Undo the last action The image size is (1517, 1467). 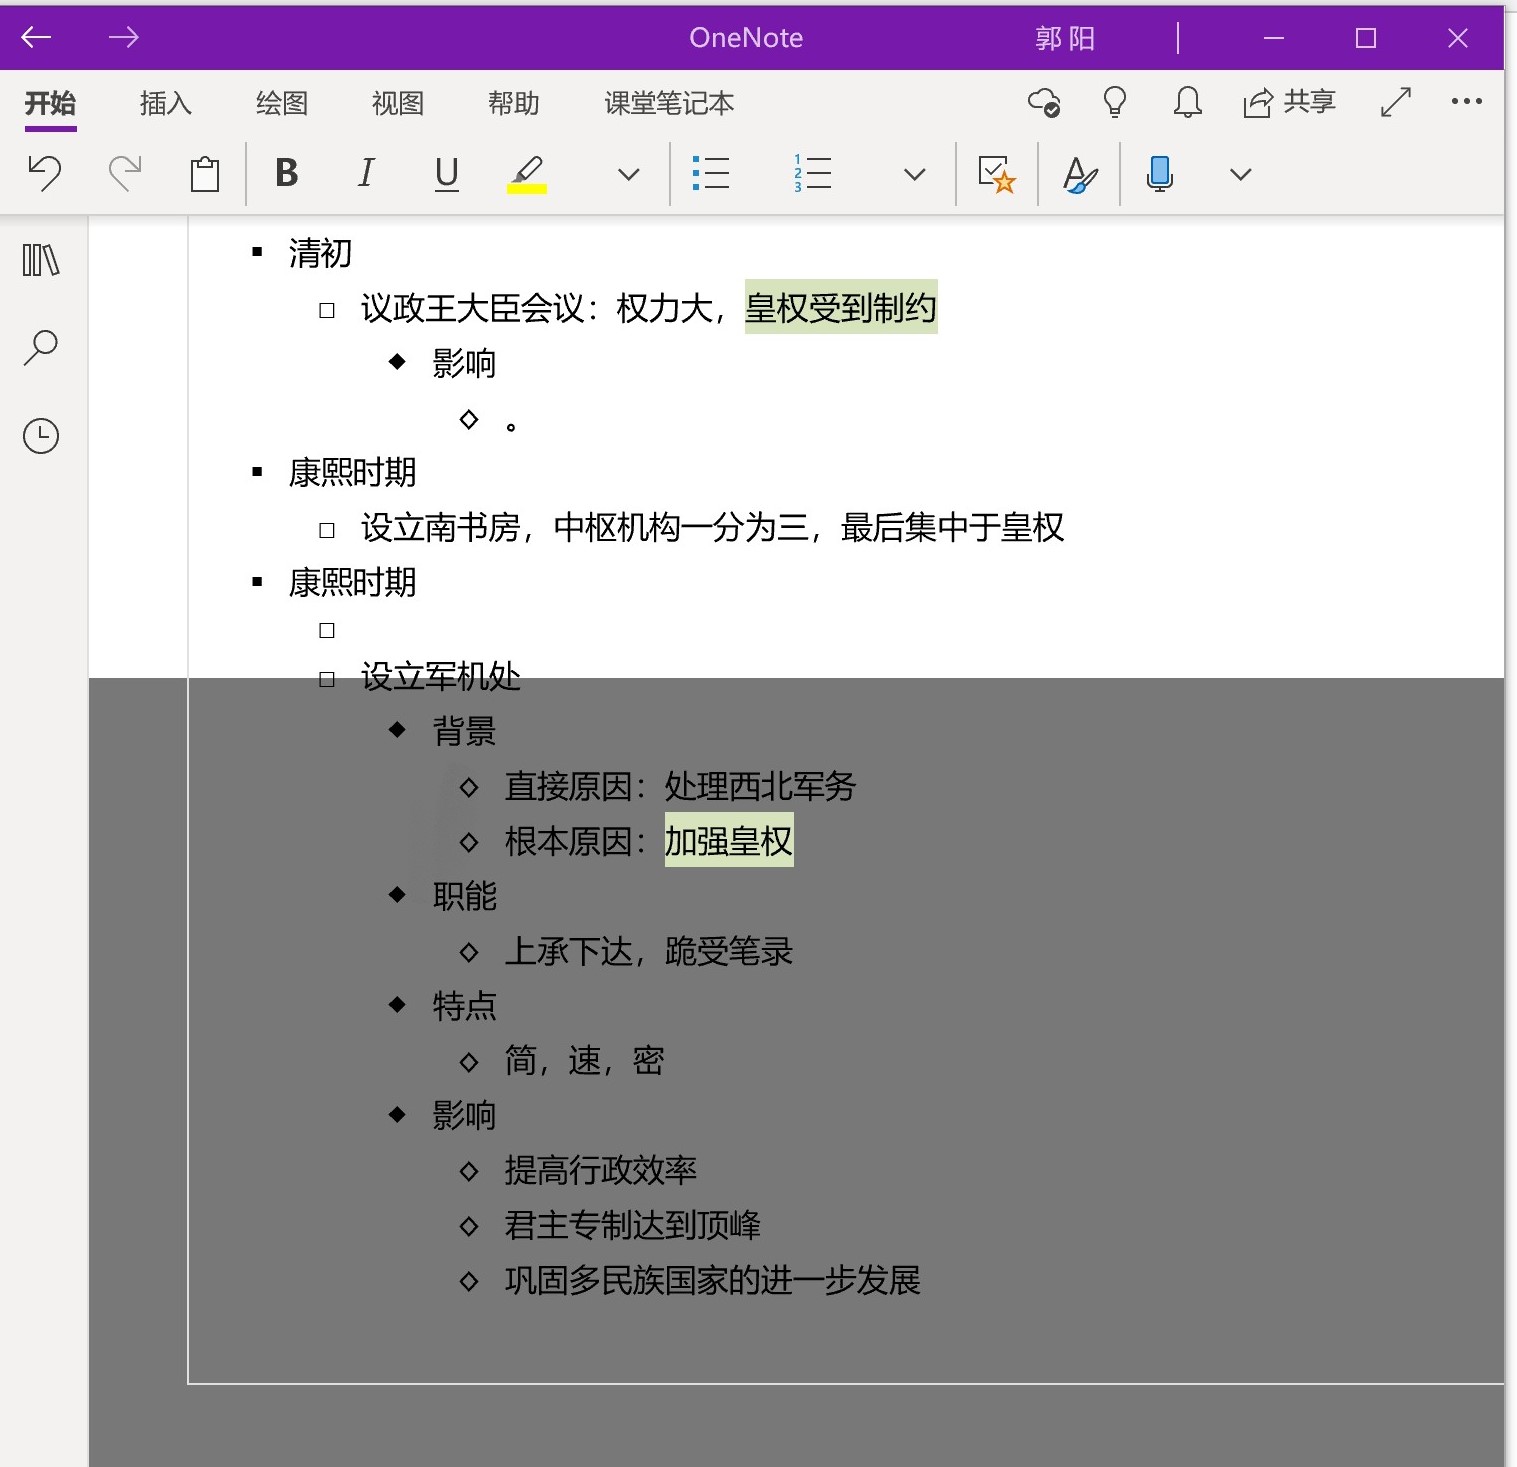pos(44,174)
